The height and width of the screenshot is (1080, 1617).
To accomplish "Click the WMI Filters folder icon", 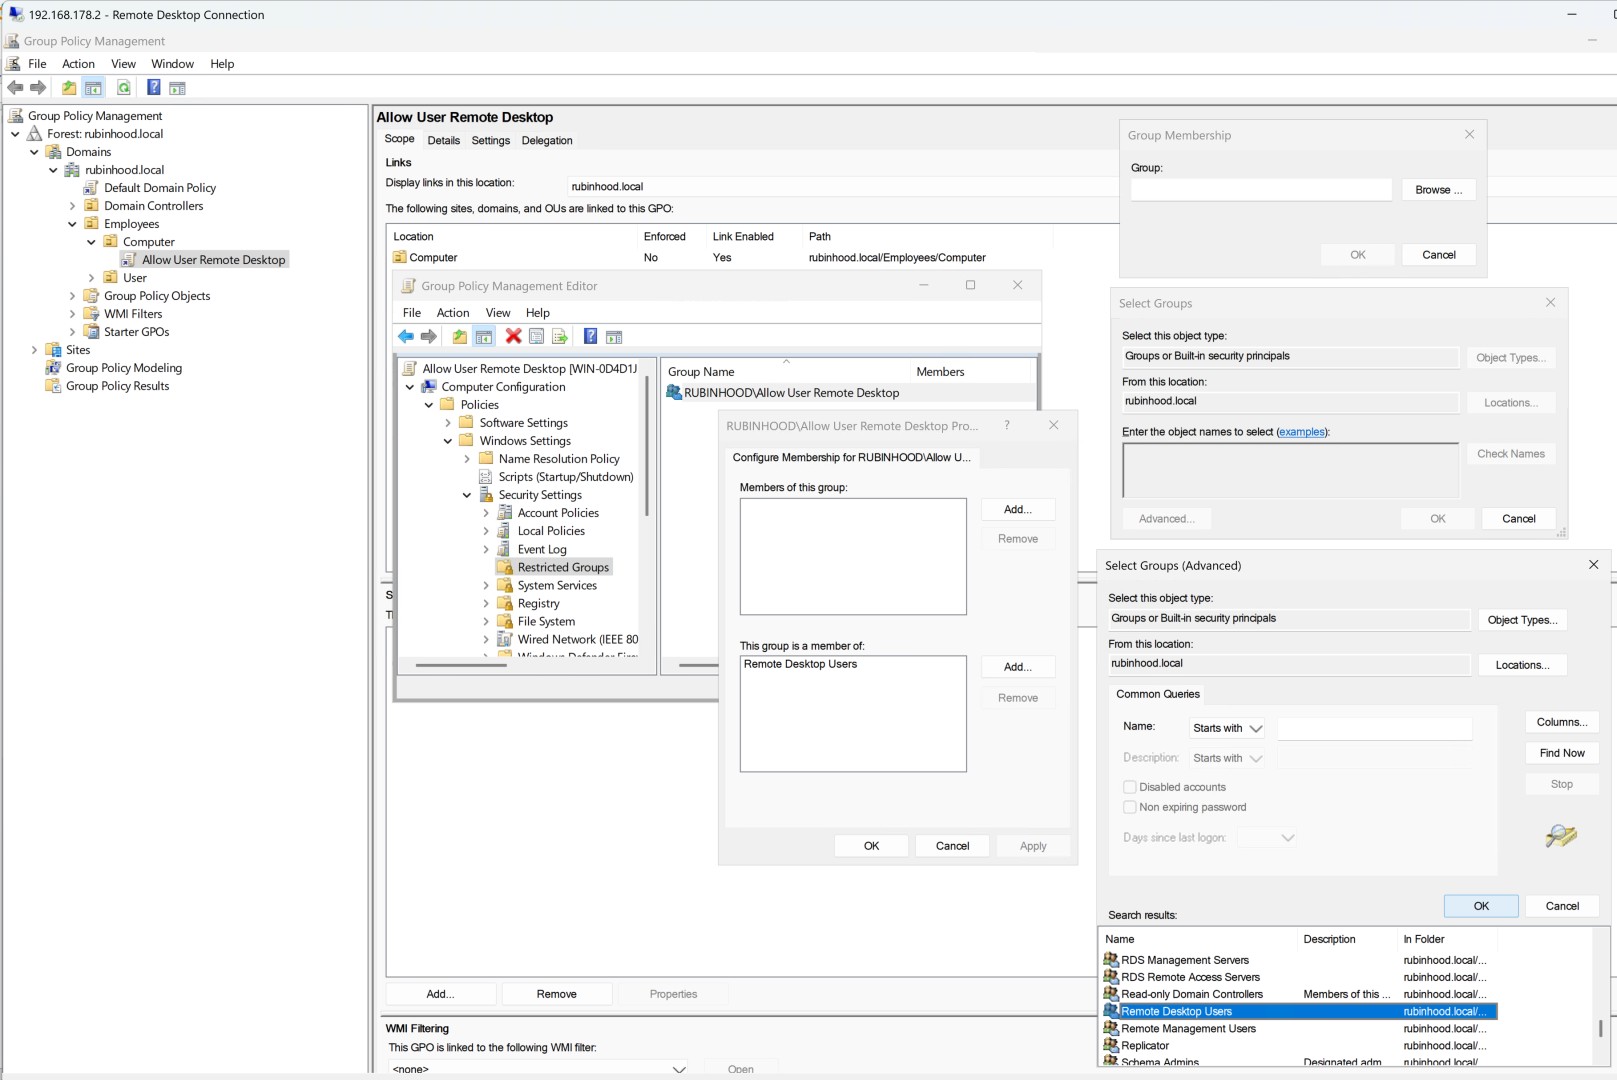I will 92,314.
